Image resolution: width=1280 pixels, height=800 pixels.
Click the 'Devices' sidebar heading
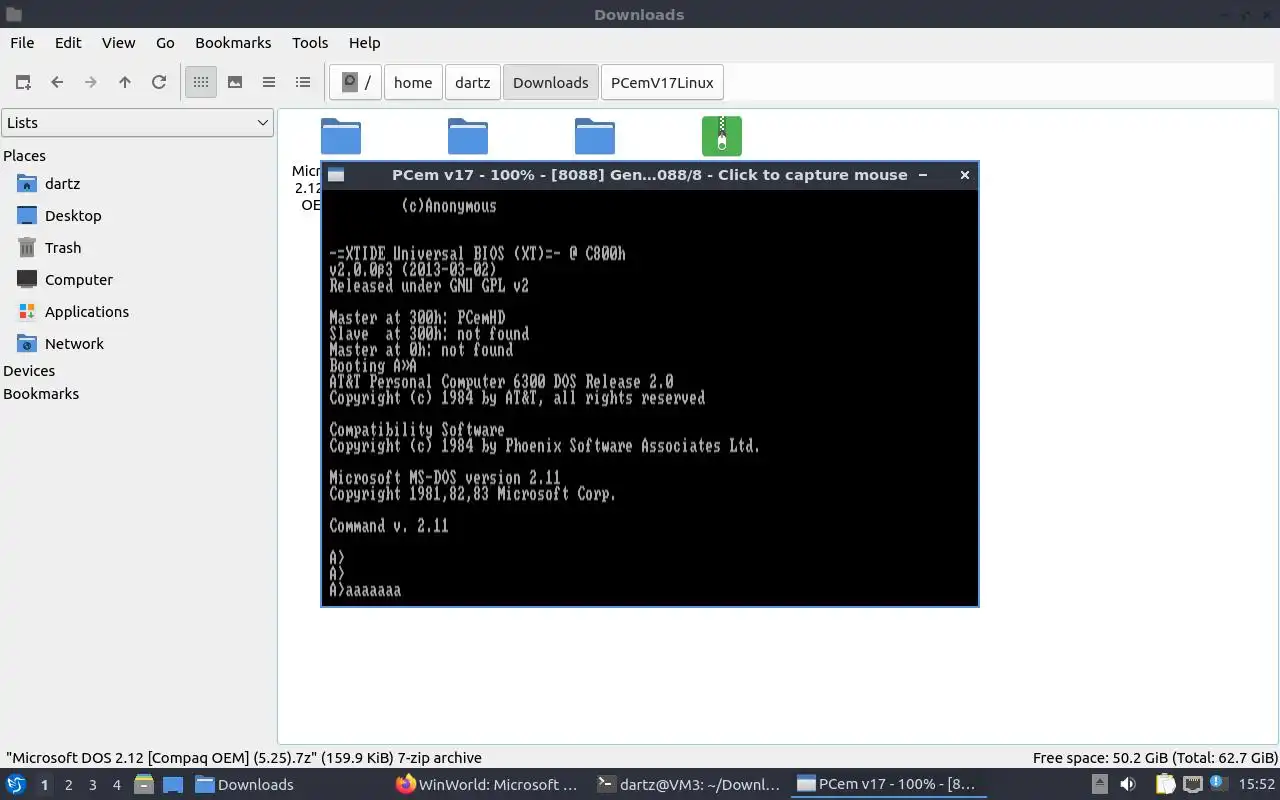tap(29, 371)
